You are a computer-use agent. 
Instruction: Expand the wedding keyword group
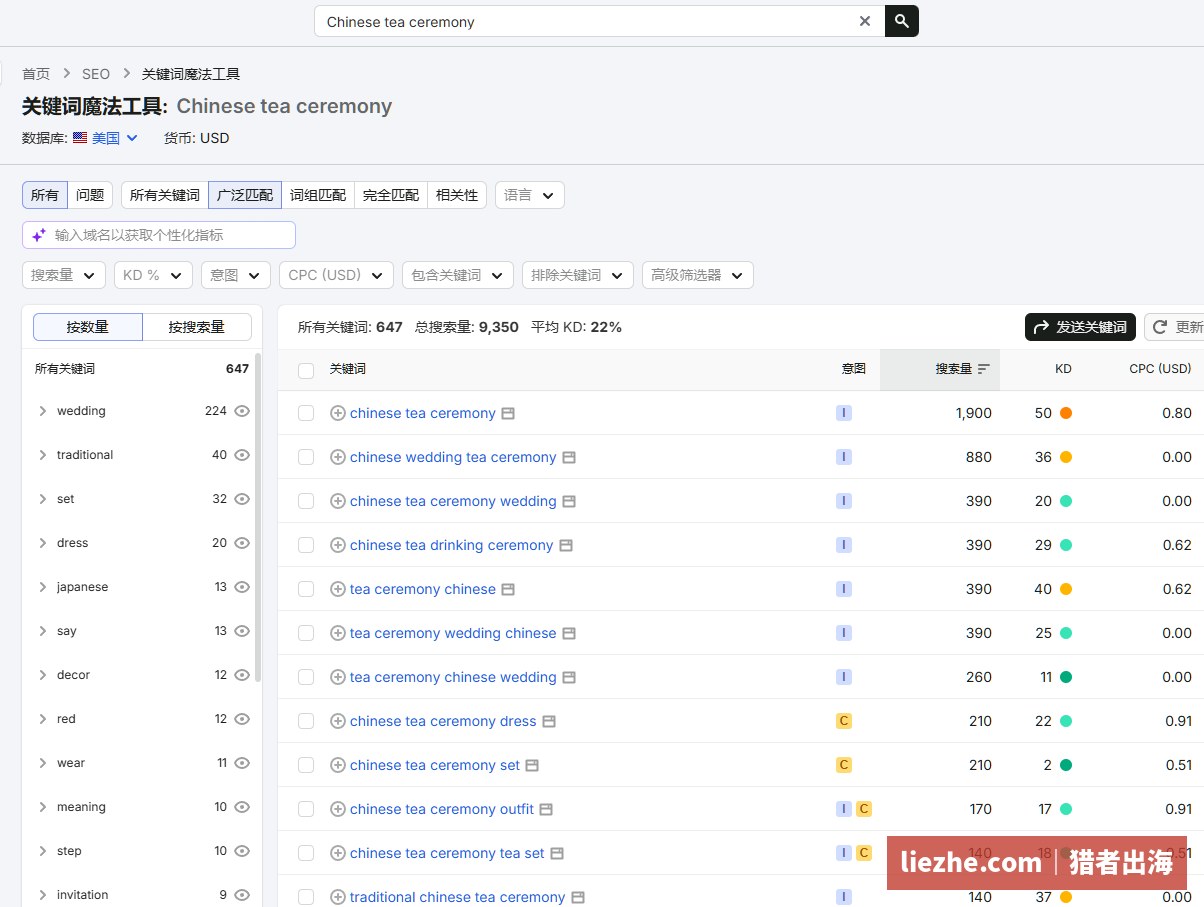pyautogui.click(x=43, y=411)
